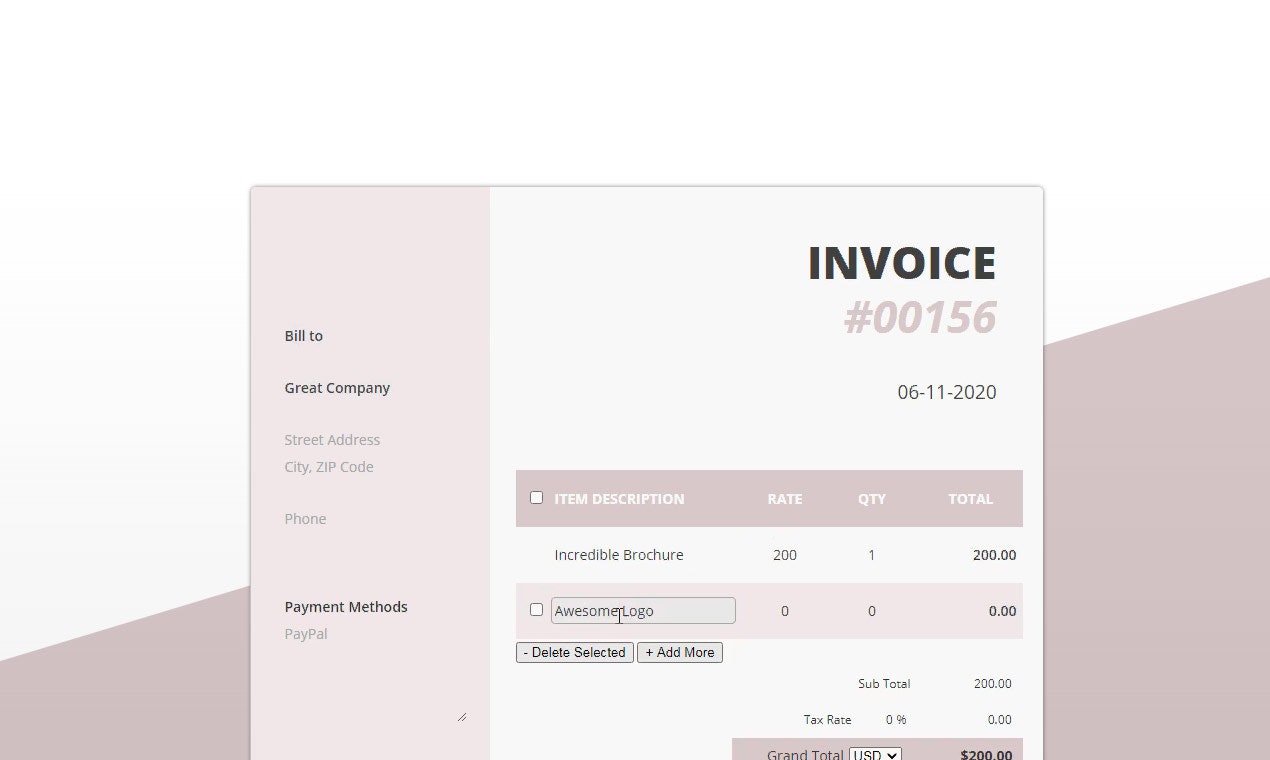Toggle the select-all checkbox in the table header
Viewport: 1270px width, 760px height.
pyautogui.click(x=537, y=497)
